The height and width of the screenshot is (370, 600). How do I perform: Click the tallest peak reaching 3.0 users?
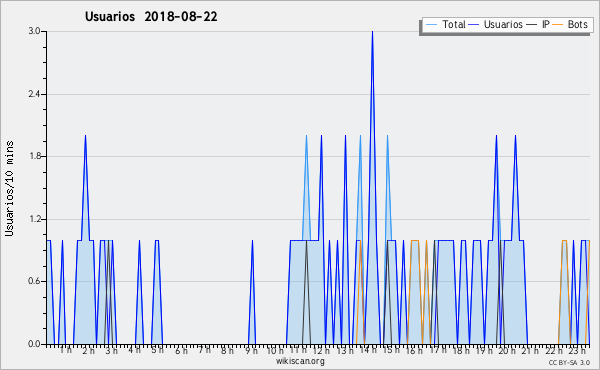point(372,32)
